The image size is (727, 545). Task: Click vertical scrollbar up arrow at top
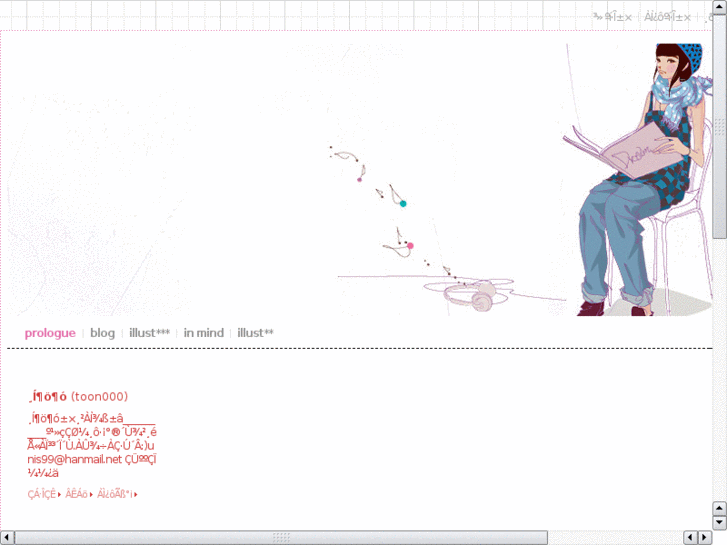click(720, 7)
